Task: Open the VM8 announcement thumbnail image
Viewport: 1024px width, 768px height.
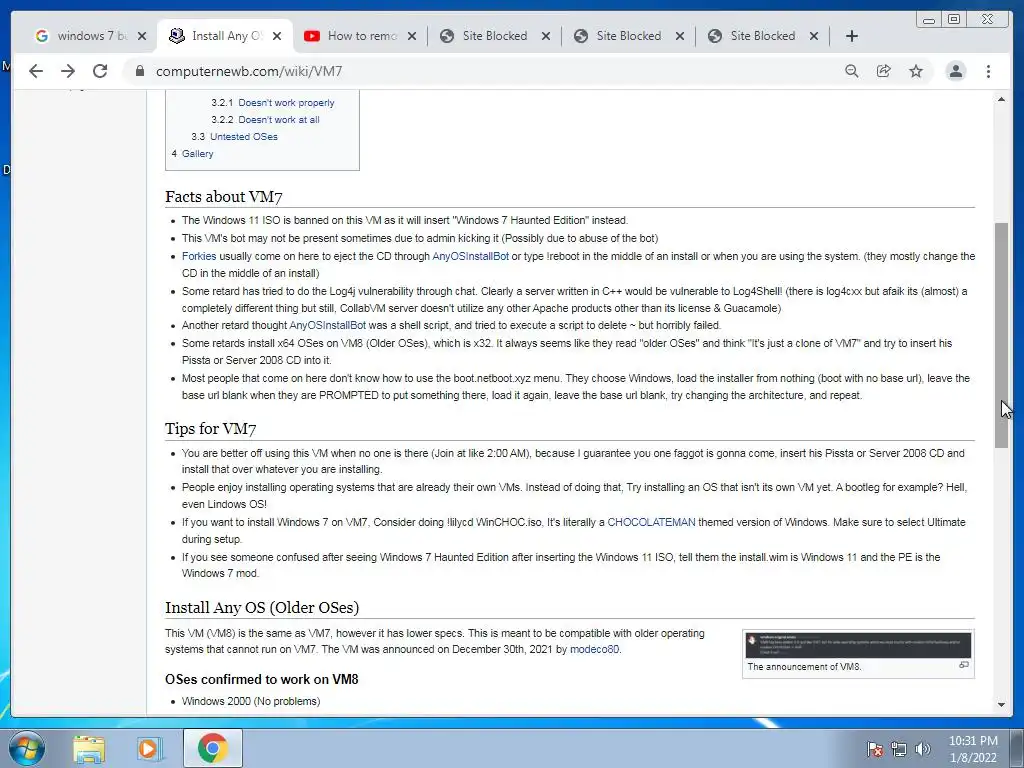Action: (x=858, y=645)
